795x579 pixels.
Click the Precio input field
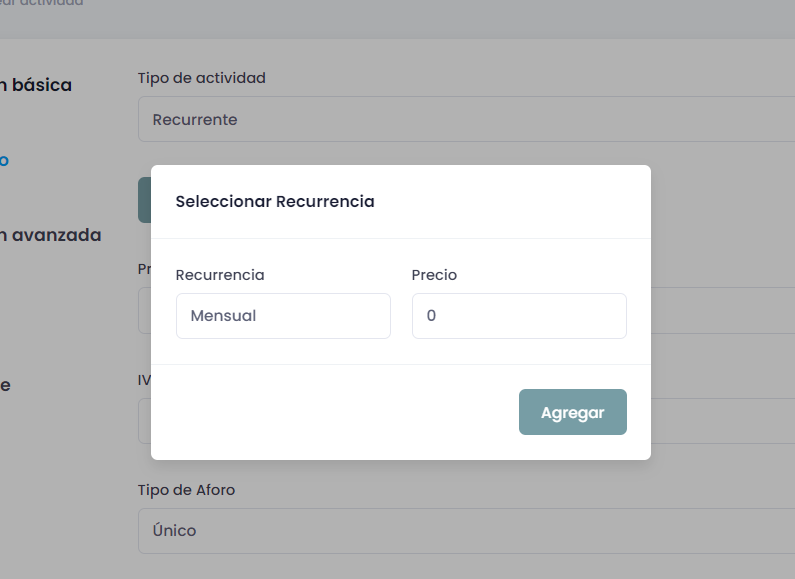(519, 316)
